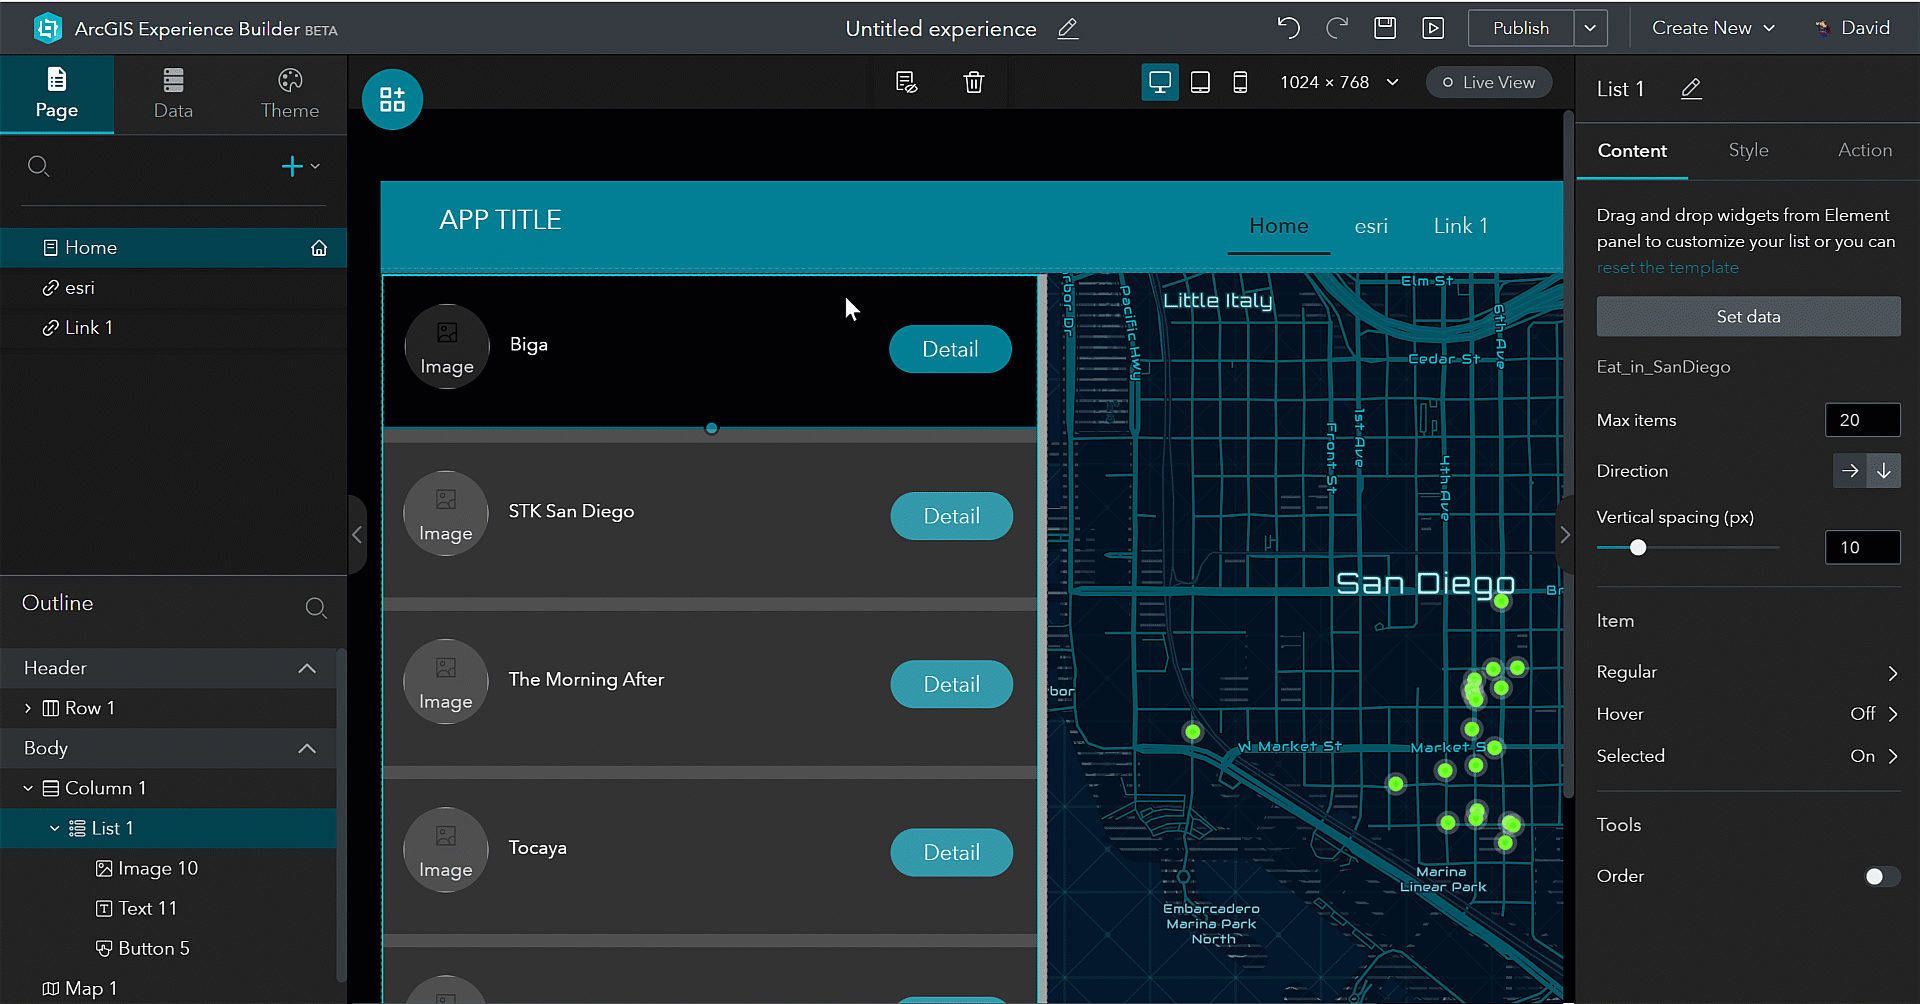Rename List 1 with pencil icon

[x=1691, y=89]
